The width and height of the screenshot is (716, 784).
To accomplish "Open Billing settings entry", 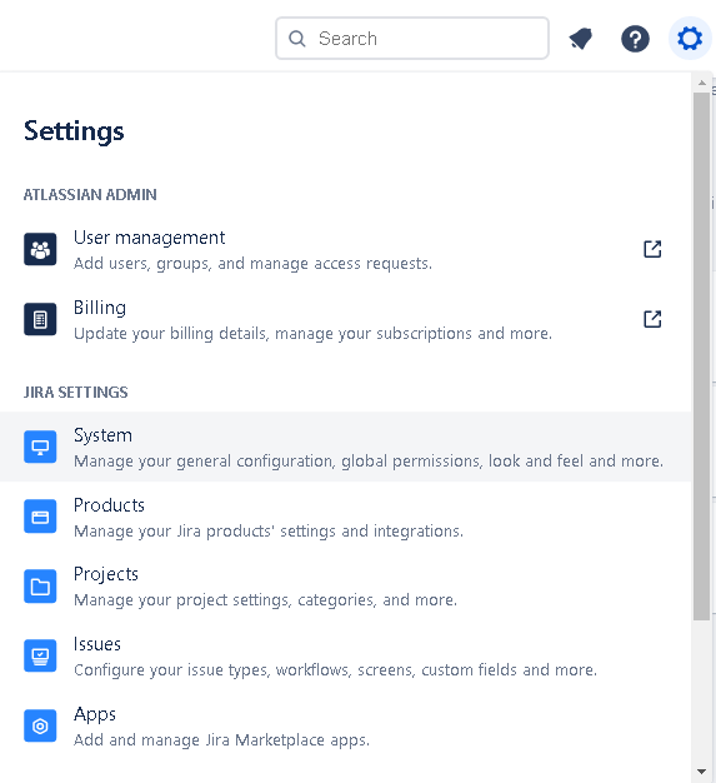I will tap(345, 319).
